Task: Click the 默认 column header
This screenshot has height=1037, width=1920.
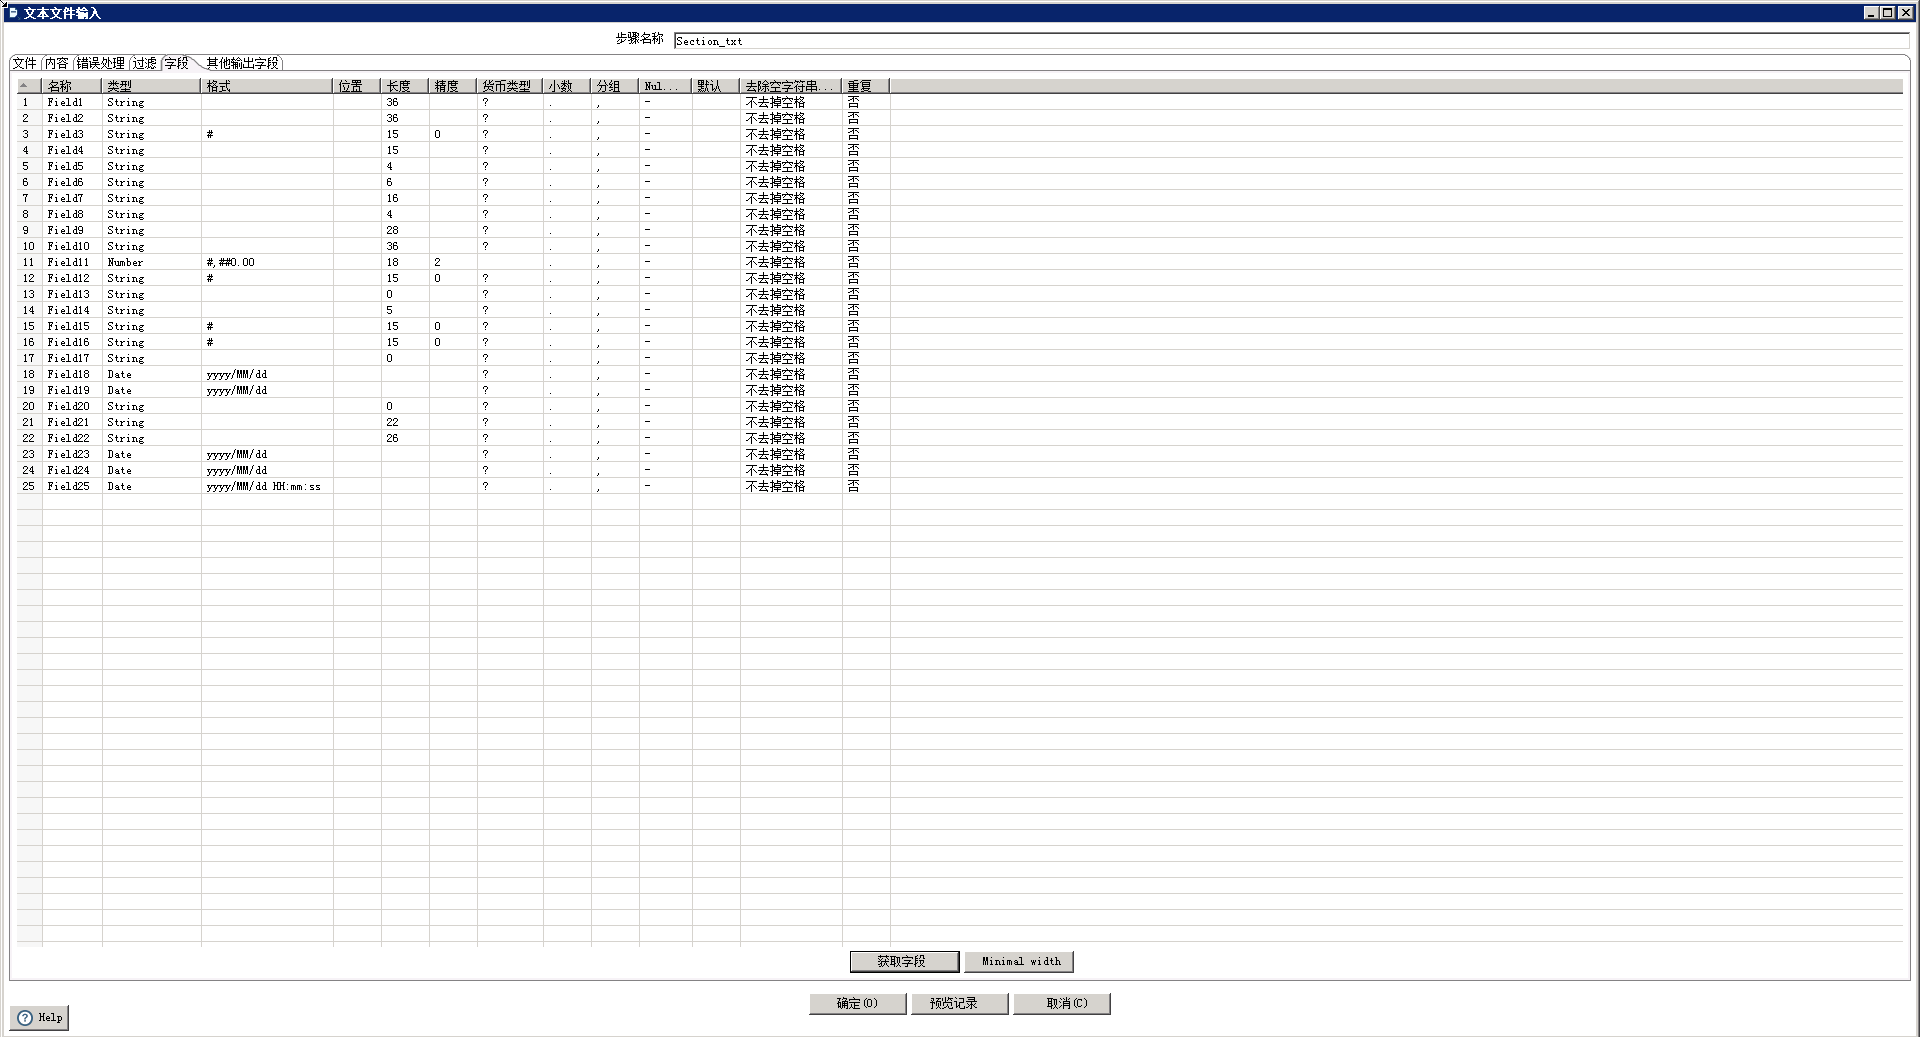Action: (716, 86)
